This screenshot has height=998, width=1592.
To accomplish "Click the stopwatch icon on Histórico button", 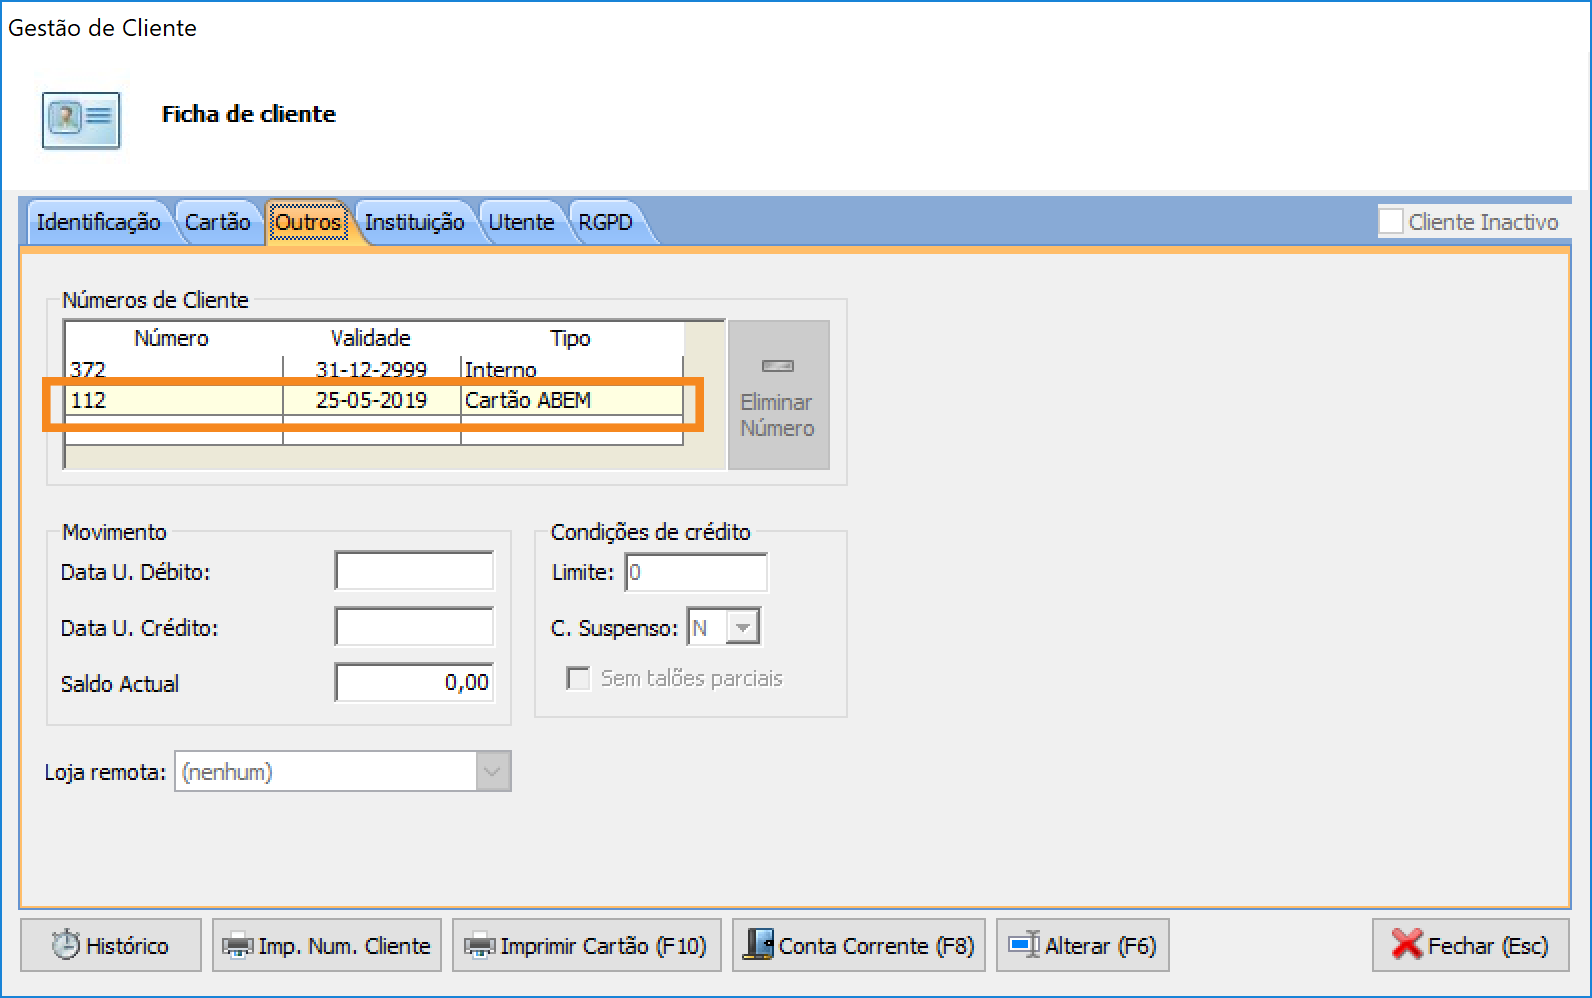I will pyautogui.click(x=66, y=945).
